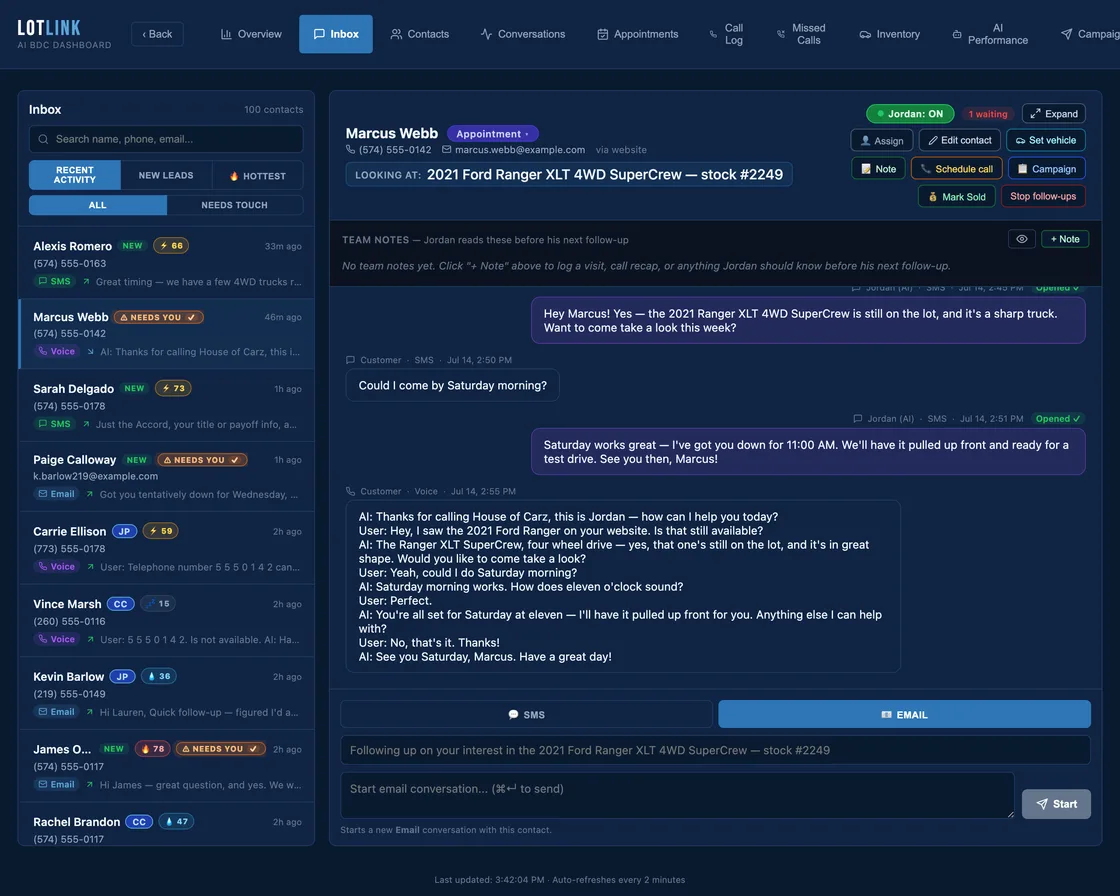
Task: Click Kevin Barlow's score 36 badge
Action: click(159, 676)
